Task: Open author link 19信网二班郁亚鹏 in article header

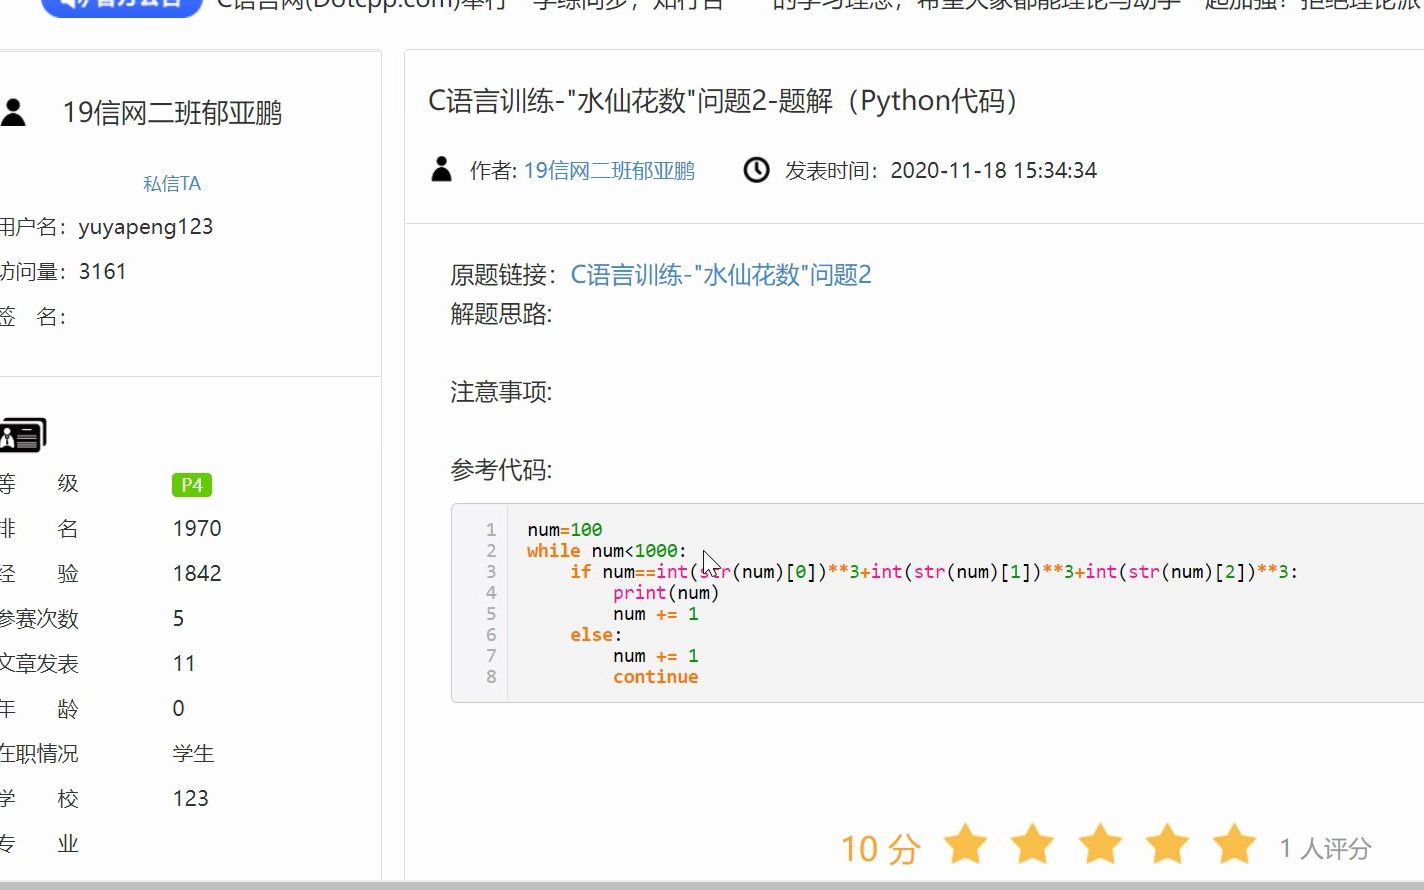Action: tap(609, 171)
